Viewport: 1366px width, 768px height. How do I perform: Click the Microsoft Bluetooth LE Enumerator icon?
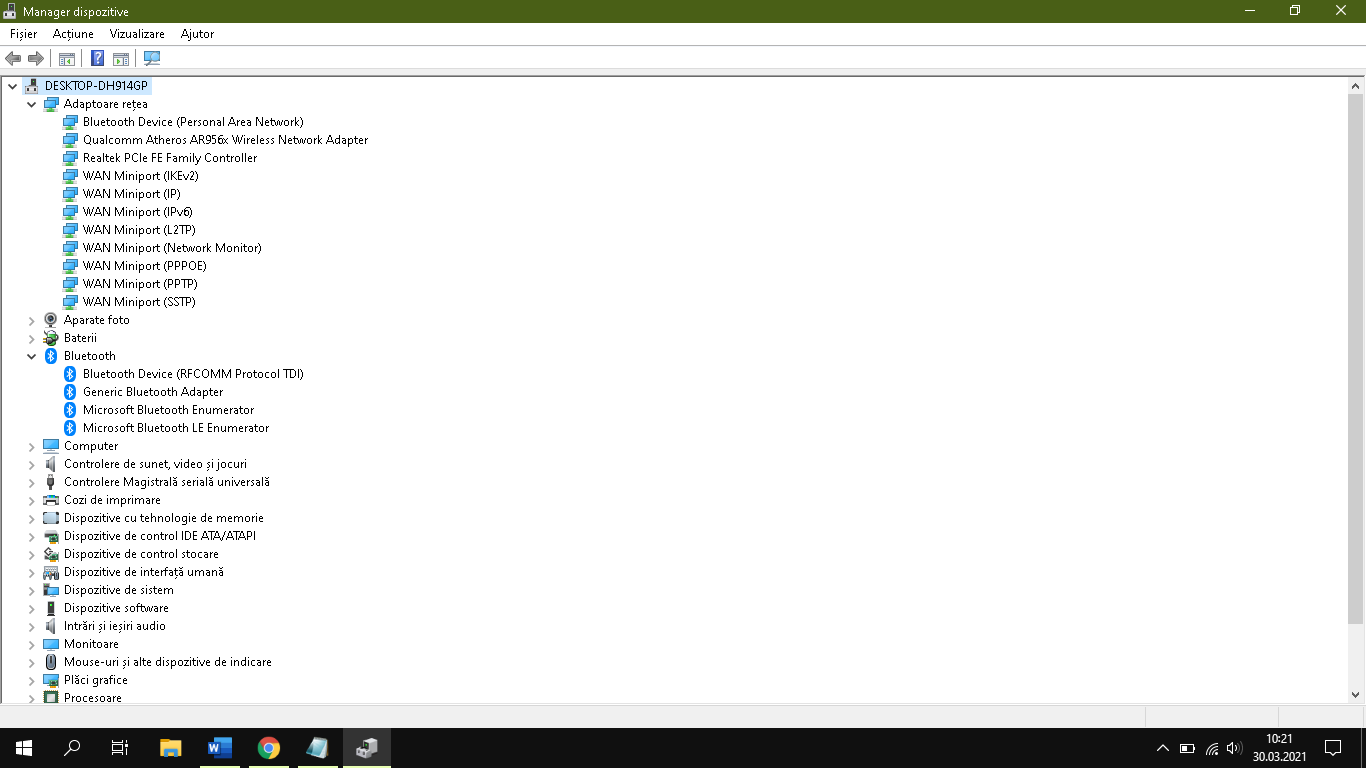[x=70, y=428]
